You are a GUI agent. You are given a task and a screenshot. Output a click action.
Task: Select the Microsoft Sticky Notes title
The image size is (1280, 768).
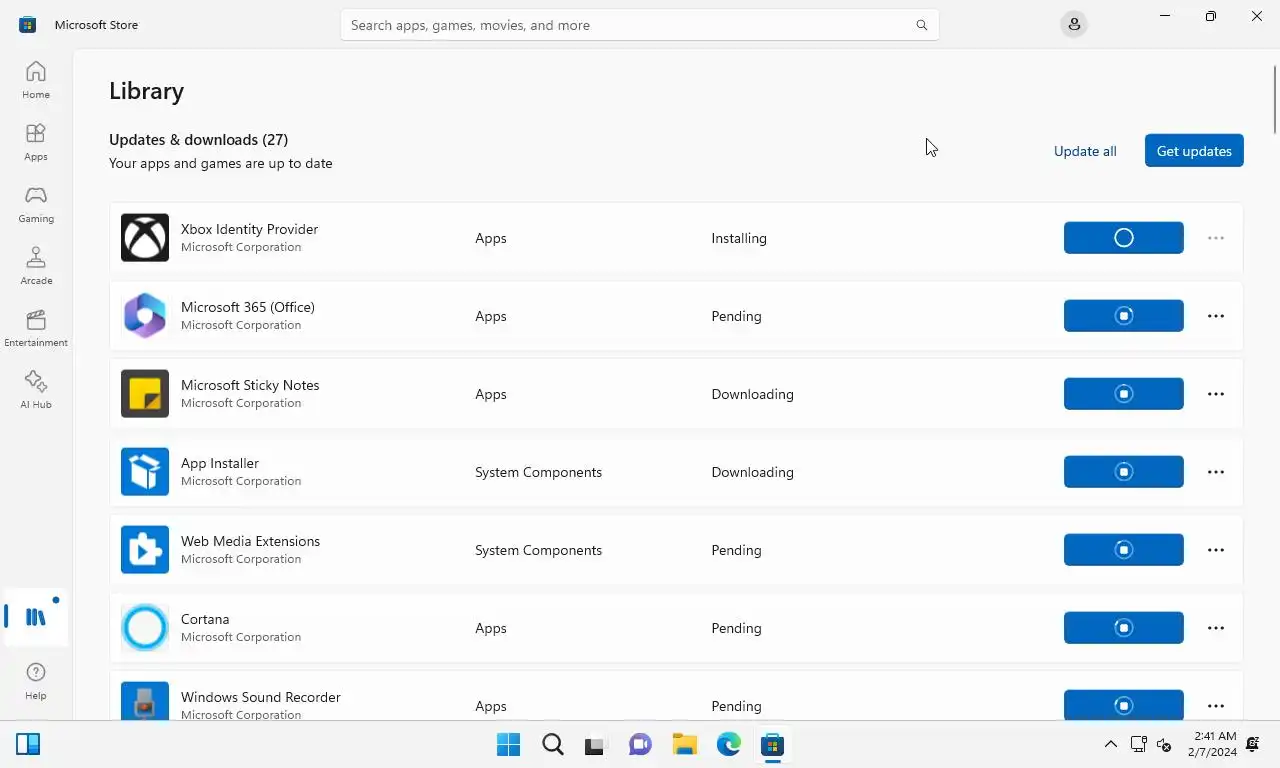point(250,385)
